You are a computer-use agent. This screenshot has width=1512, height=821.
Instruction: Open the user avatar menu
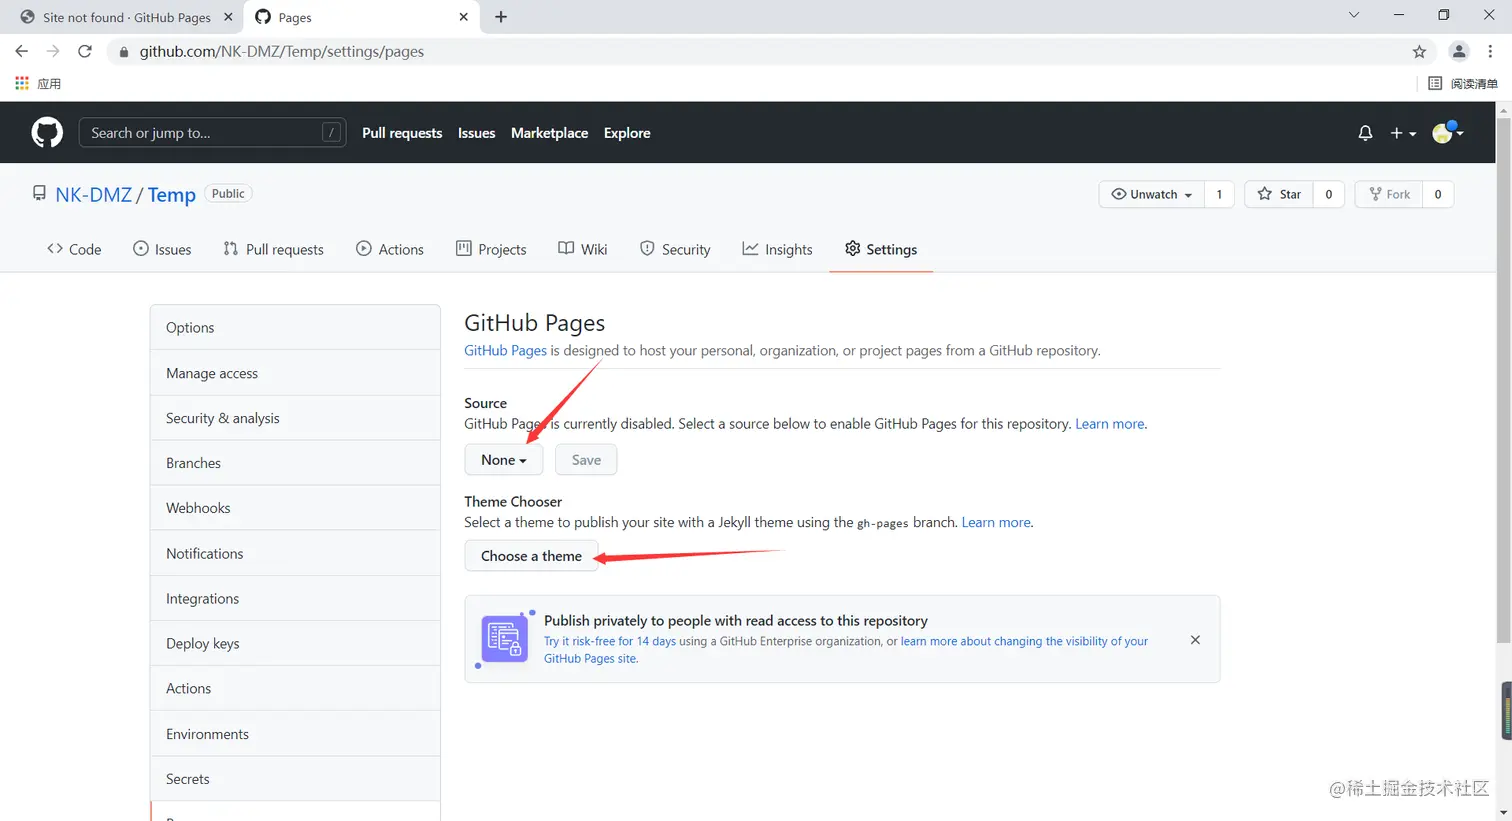pos(1447,132)
